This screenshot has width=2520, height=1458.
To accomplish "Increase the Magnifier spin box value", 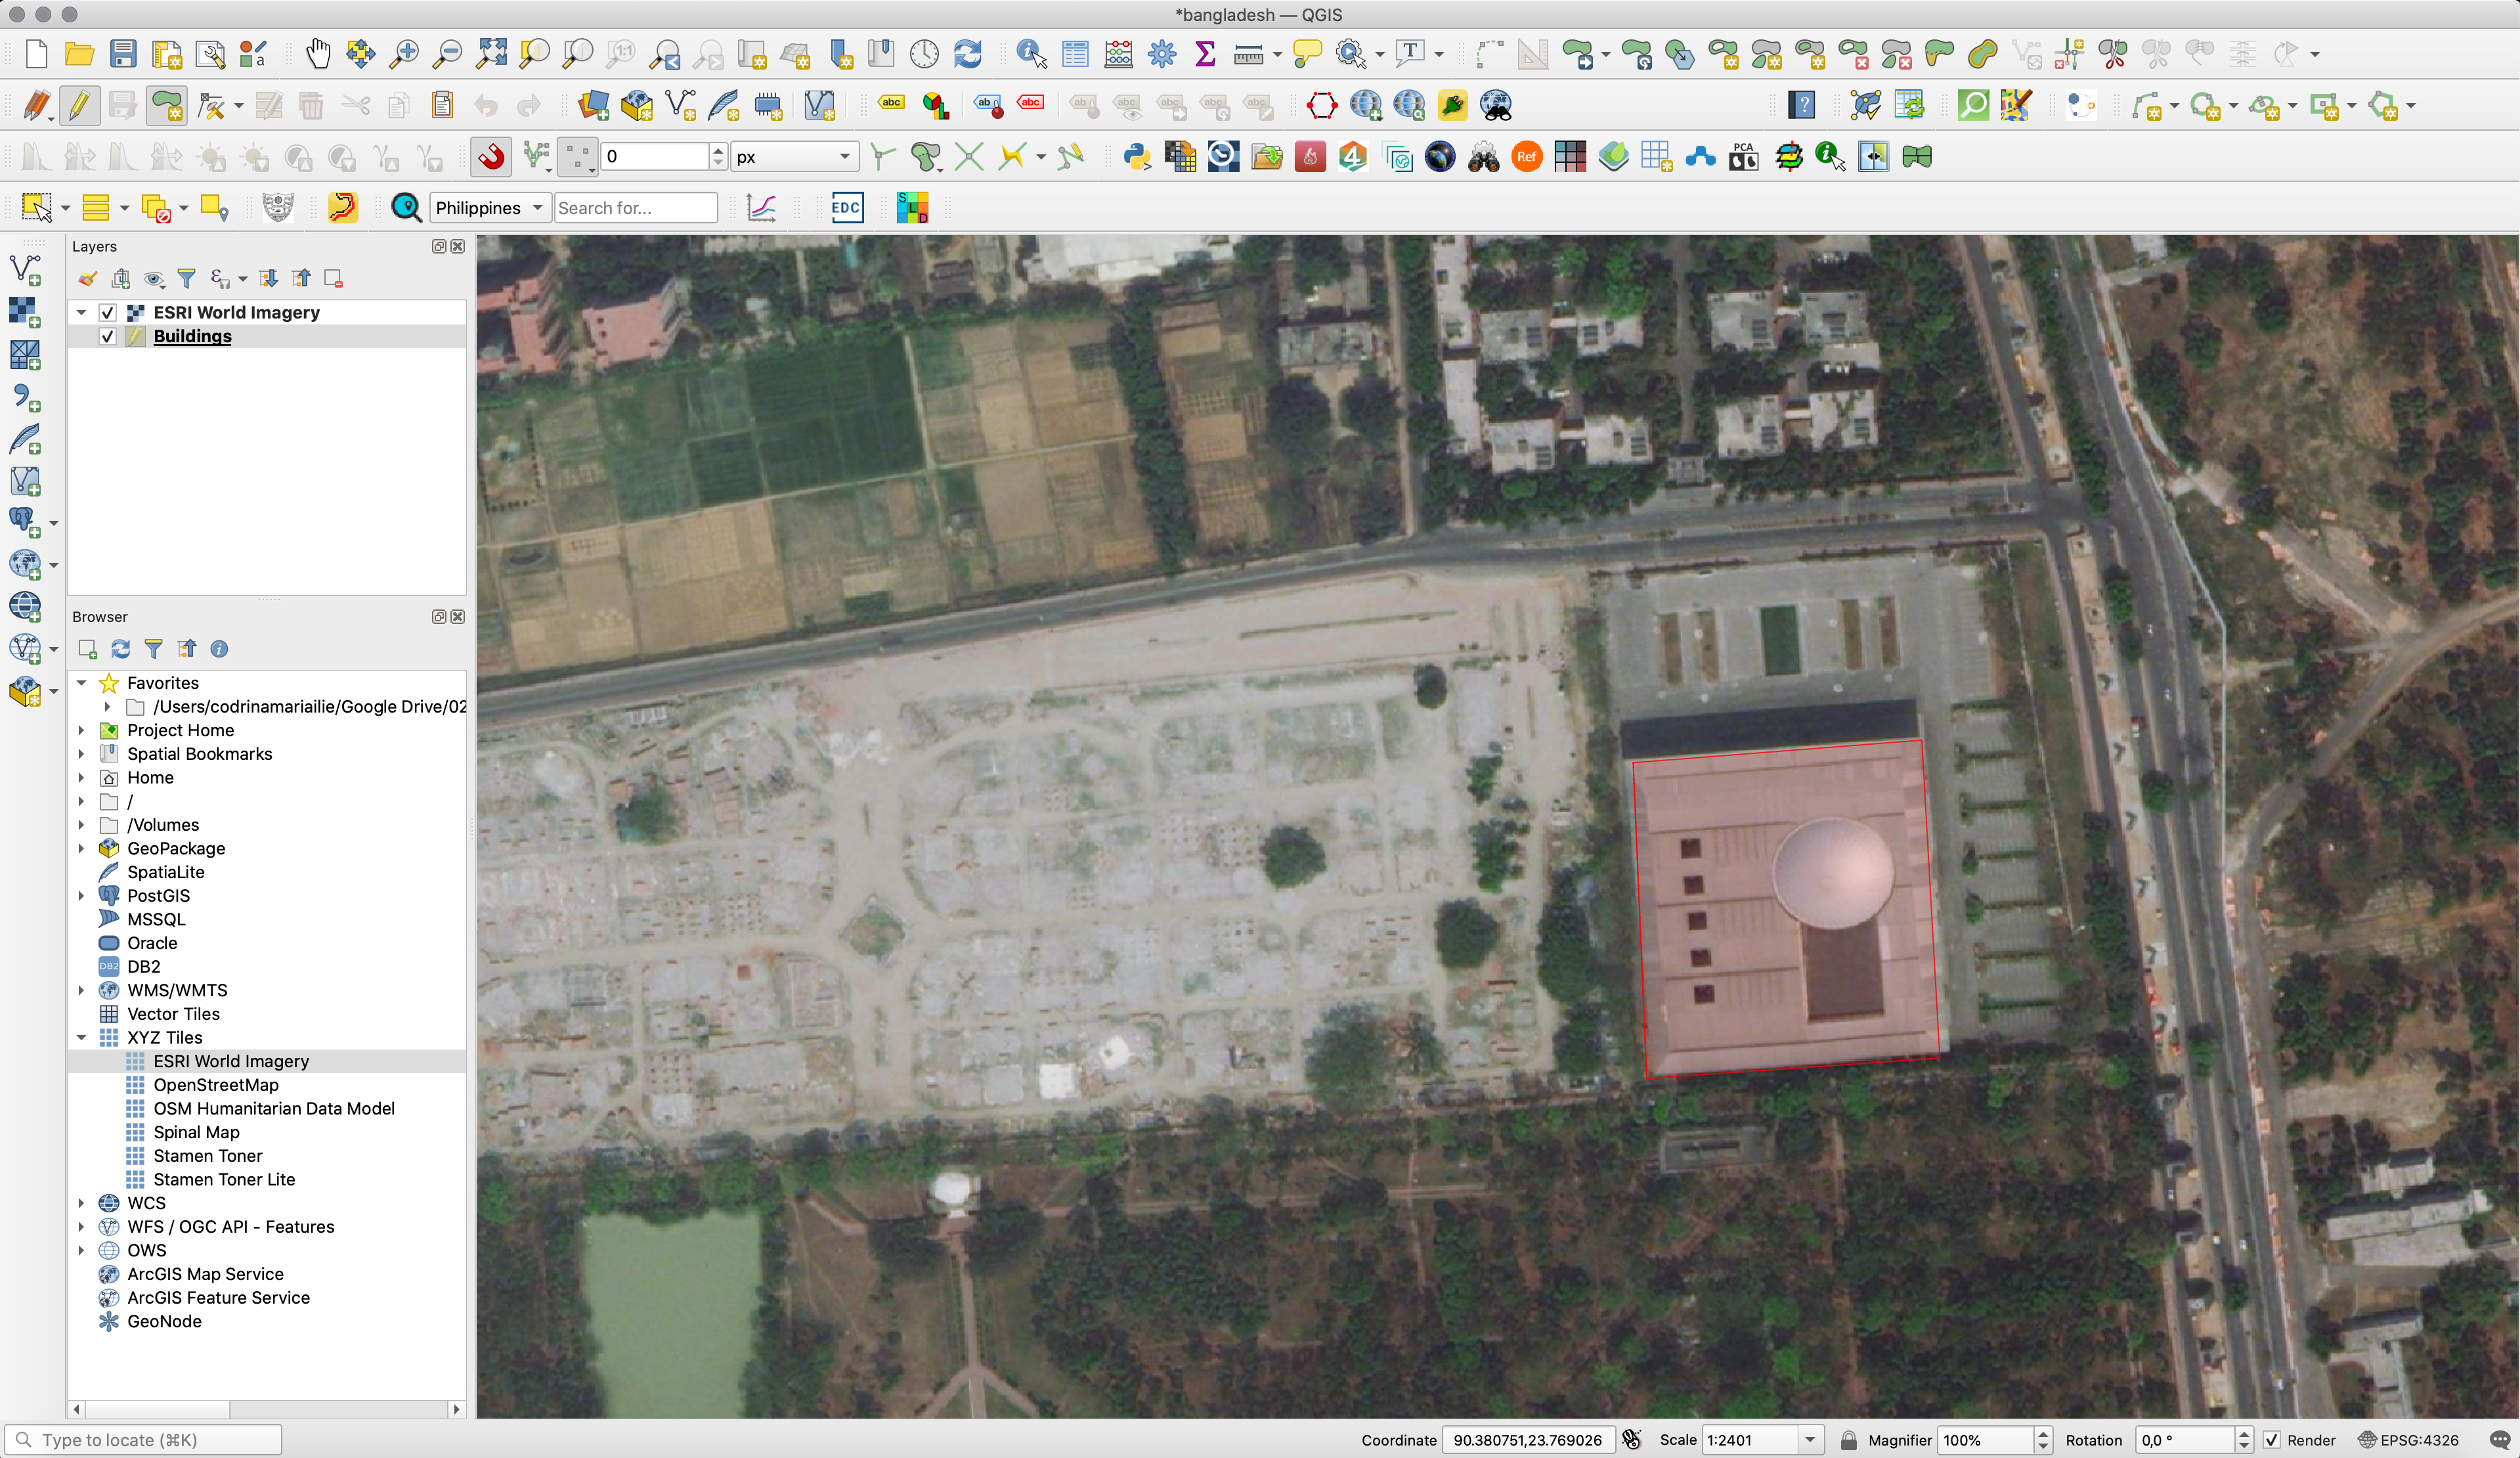I will point(2043,1434).
